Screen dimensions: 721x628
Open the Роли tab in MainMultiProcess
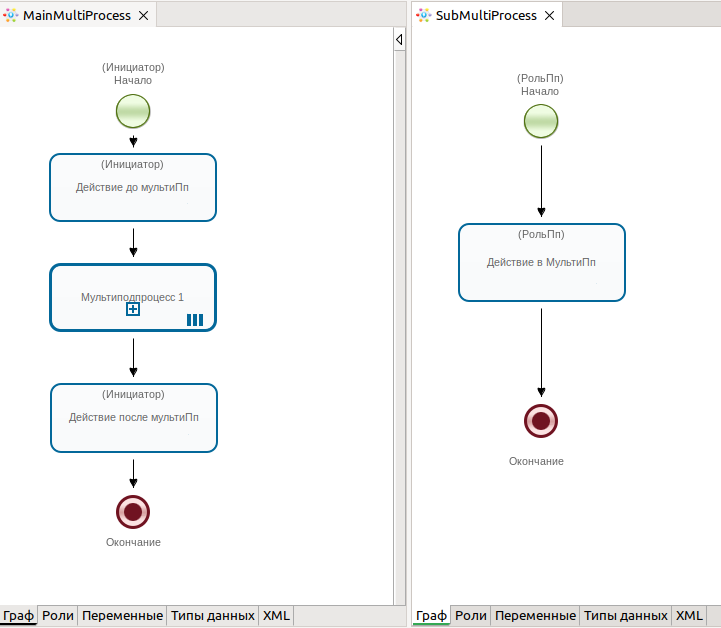click(x=58, y=616)
